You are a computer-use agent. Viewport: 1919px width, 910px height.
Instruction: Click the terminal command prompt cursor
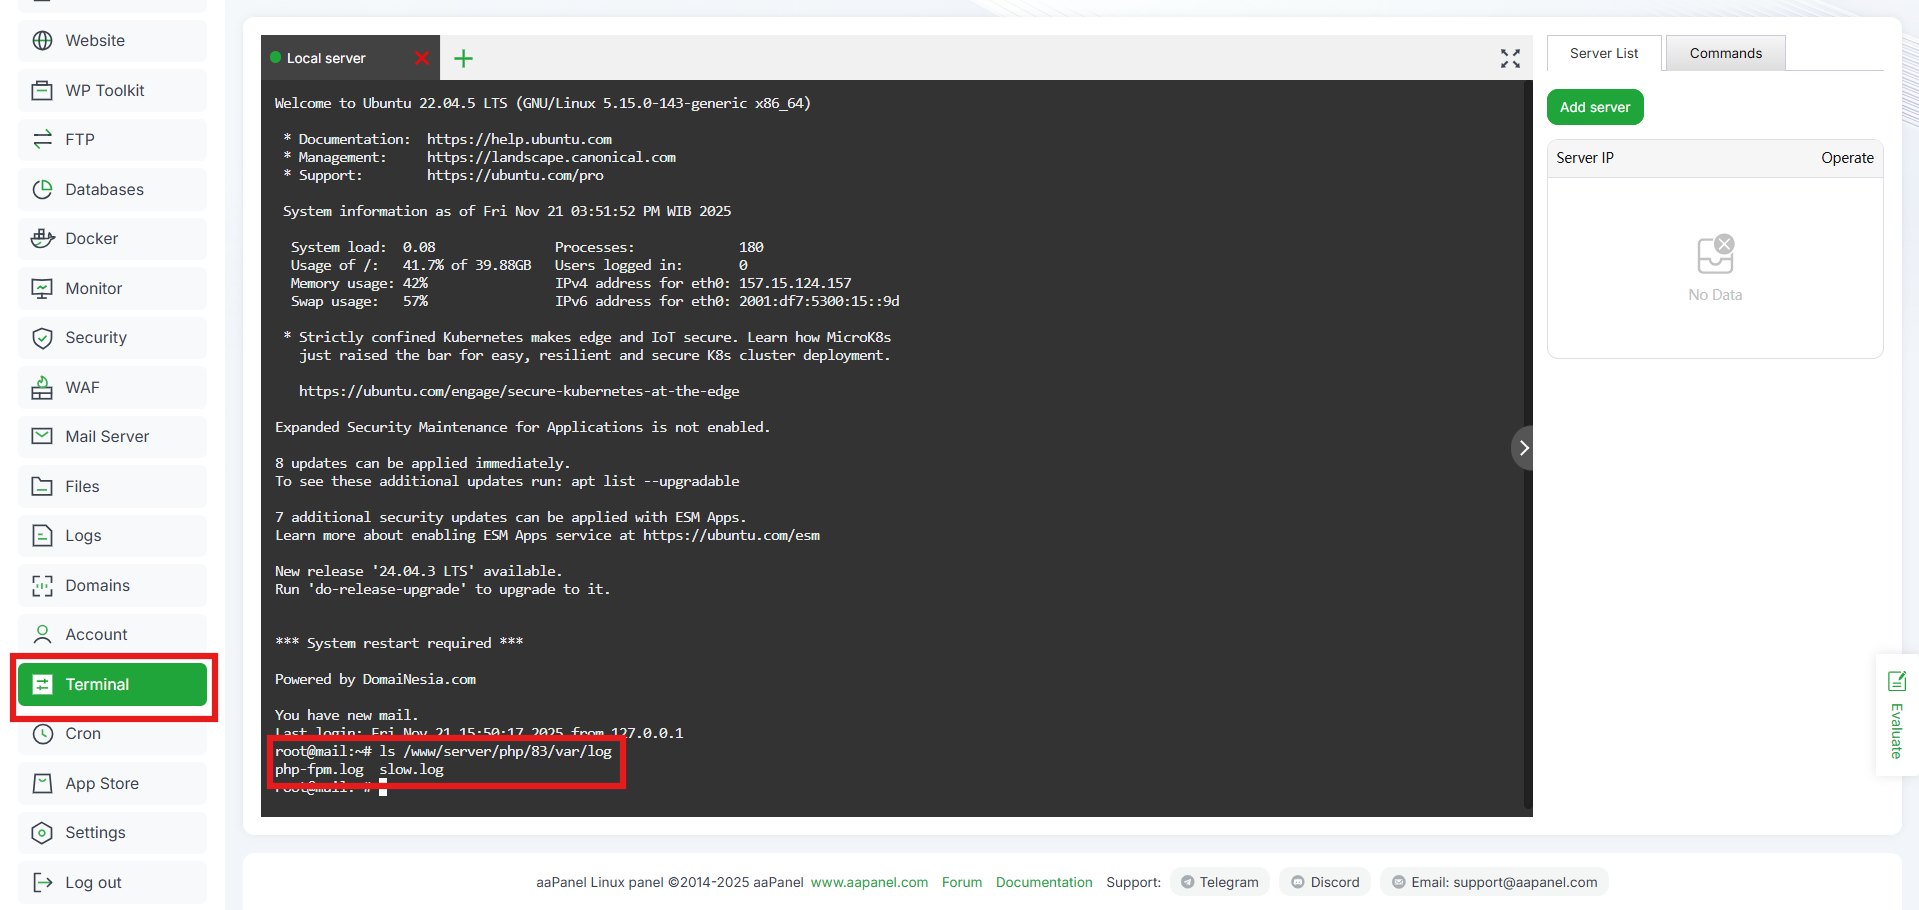(x=383, y=788)
